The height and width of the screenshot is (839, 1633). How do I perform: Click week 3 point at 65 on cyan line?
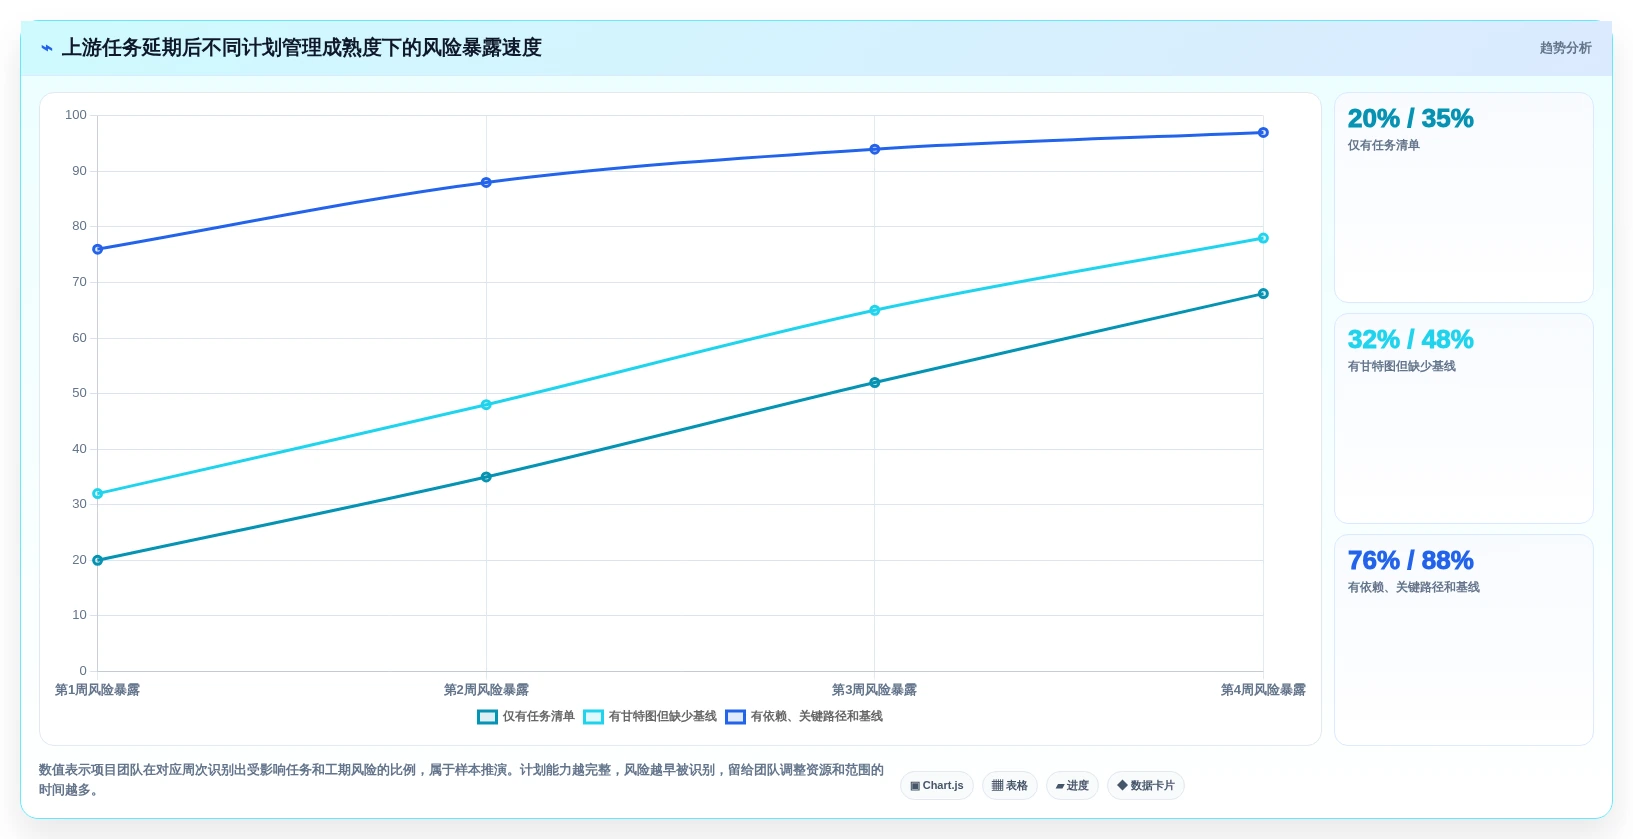(x=875, y=310)
